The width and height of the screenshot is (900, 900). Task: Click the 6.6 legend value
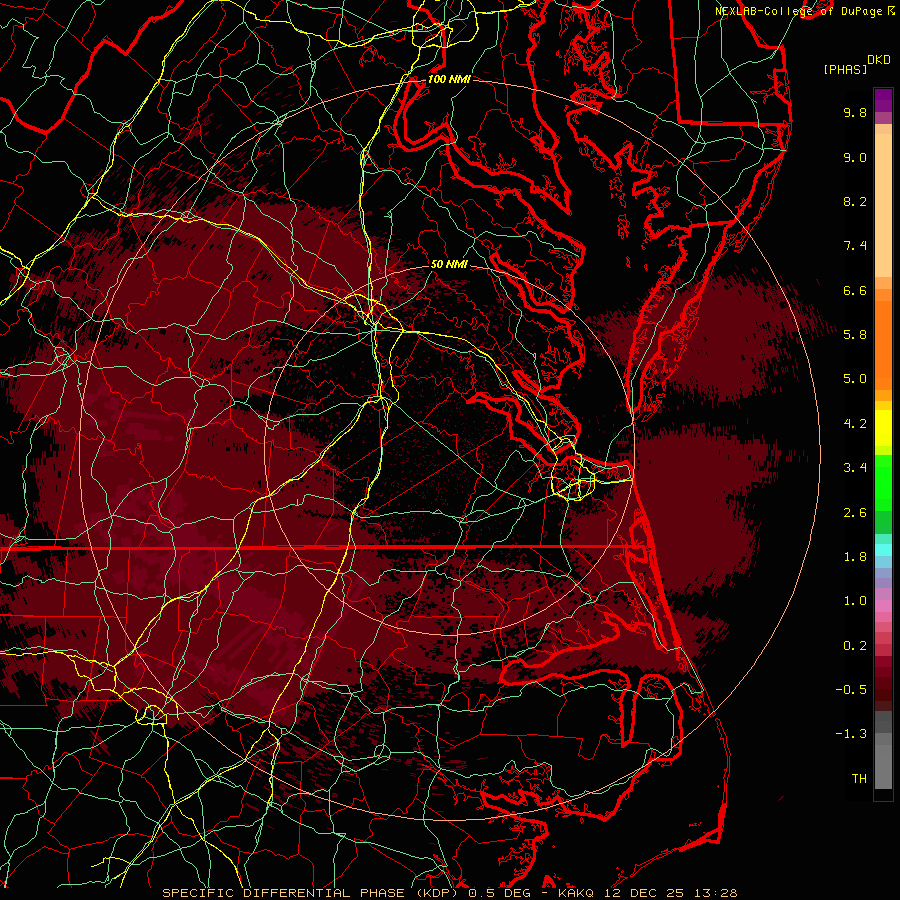[855, 290]
